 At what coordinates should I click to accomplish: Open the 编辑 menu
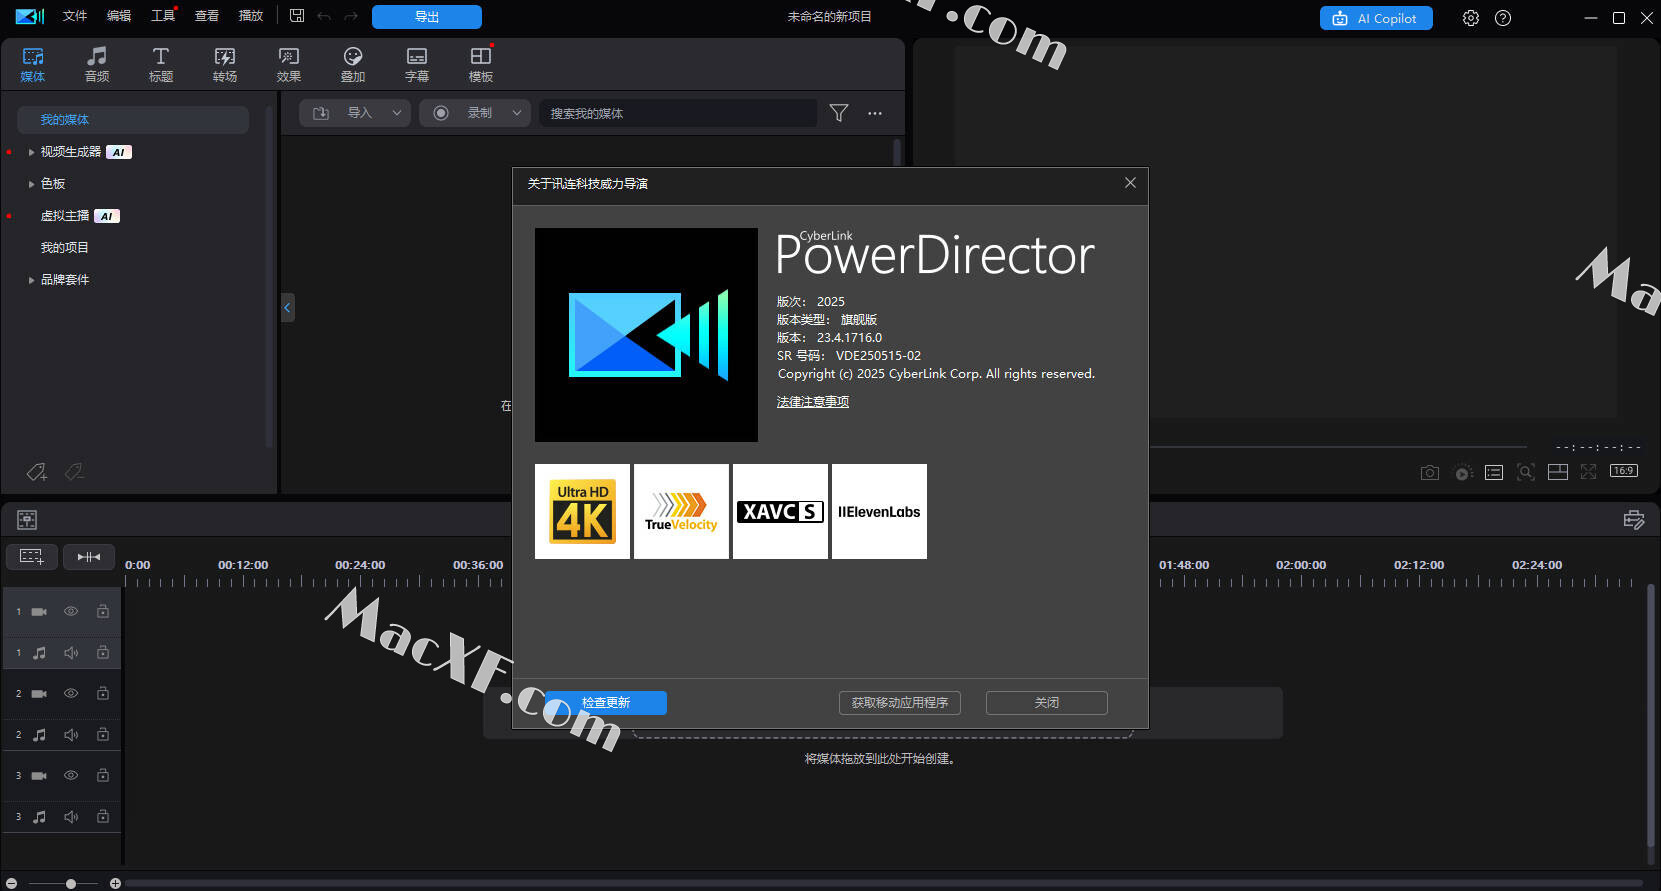(119, 16)
